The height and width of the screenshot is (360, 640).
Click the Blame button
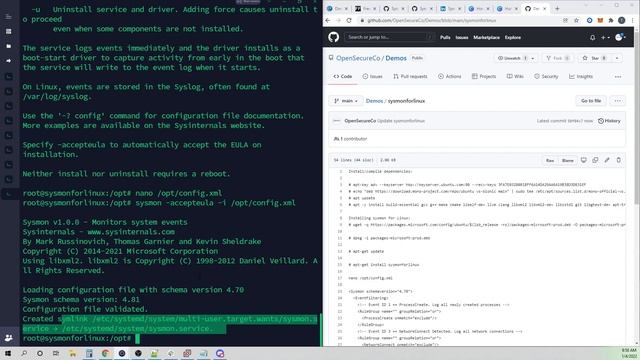point(567,160)
